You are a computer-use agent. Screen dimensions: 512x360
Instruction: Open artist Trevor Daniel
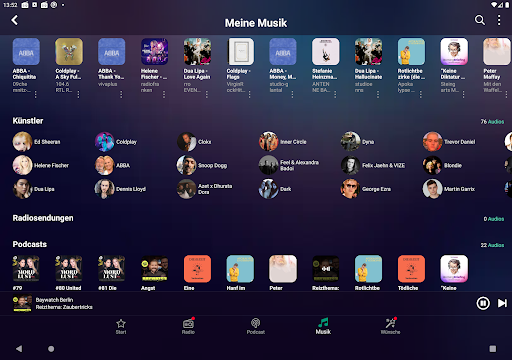449,142
